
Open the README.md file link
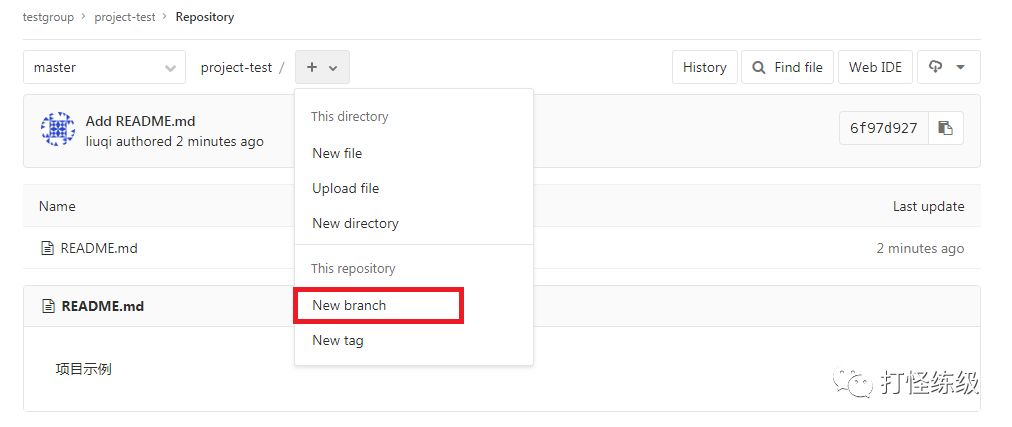pyautogui.click(x=99, y=248)
